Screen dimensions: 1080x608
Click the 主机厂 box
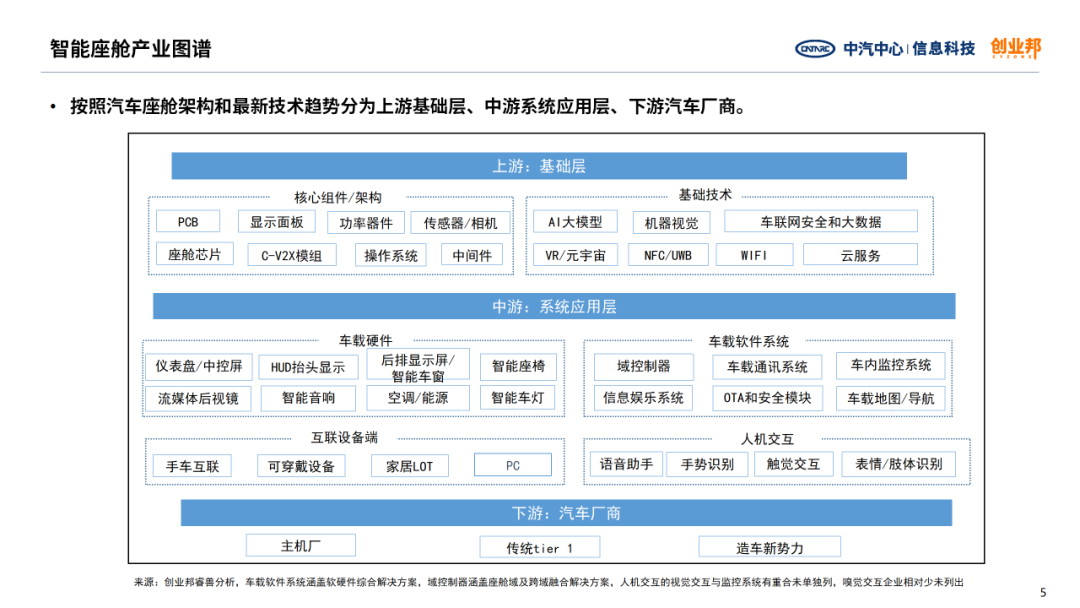pos(300,546)
